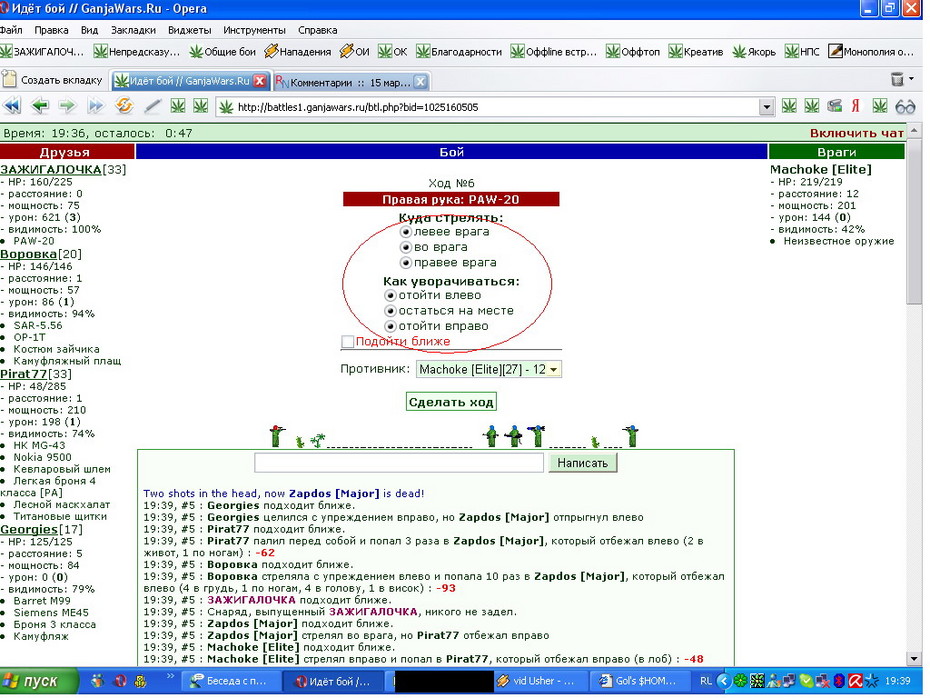Open the Оффтоп bookmark
This screenshot has width=930, height=698.
(x=633, y=52)
